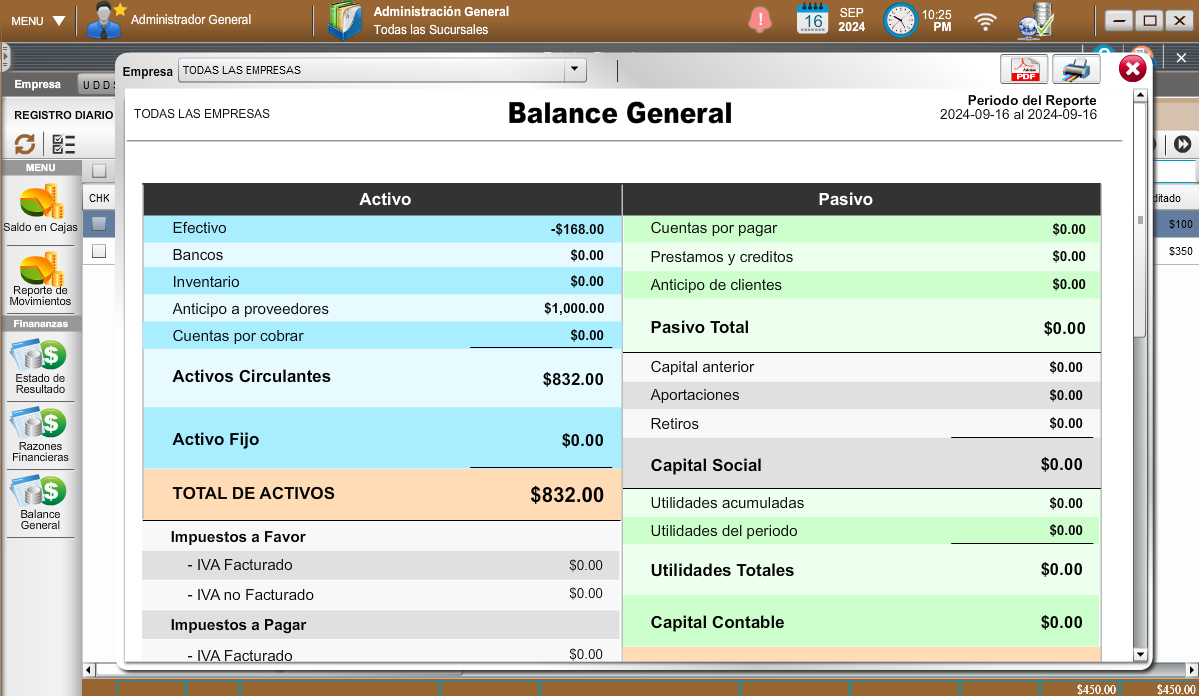Click the refresh arrows icon under Registro Diario
Image resolution: width=1199 pixels, height=696 pixels.
coord(25,144)
